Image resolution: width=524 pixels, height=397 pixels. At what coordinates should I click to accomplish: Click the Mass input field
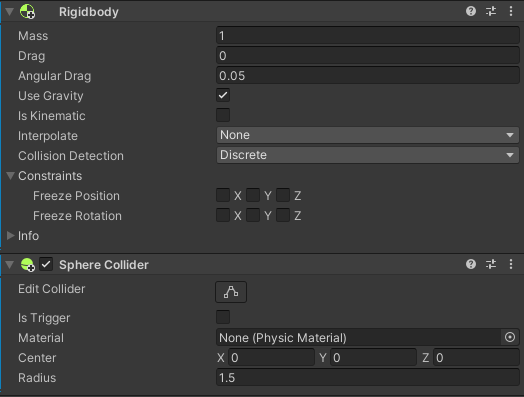coord(368,35)
